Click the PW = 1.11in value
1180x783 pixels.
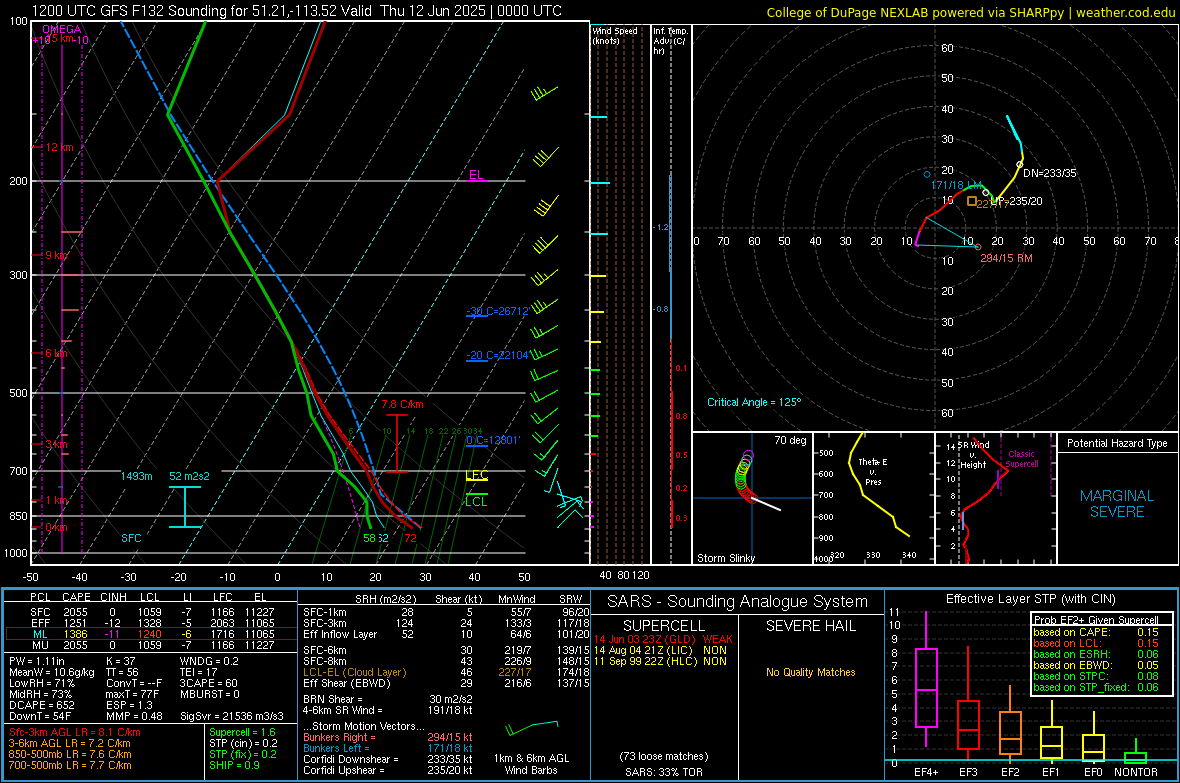click(x=37, y=661)
